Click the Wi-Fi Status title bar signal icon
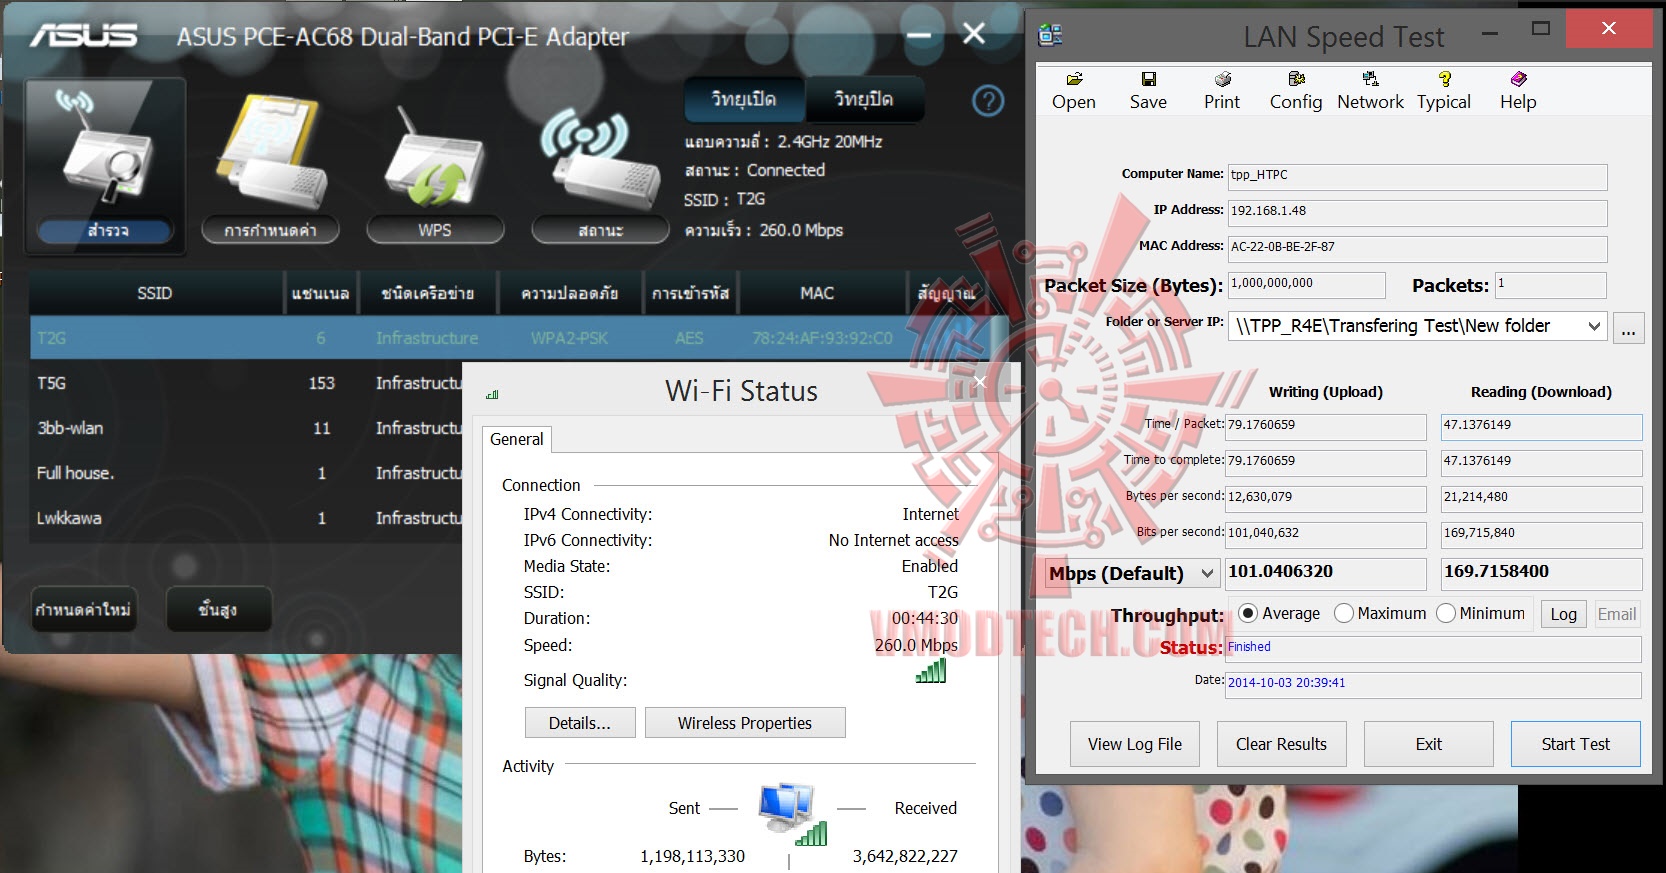 coord(492,394)
